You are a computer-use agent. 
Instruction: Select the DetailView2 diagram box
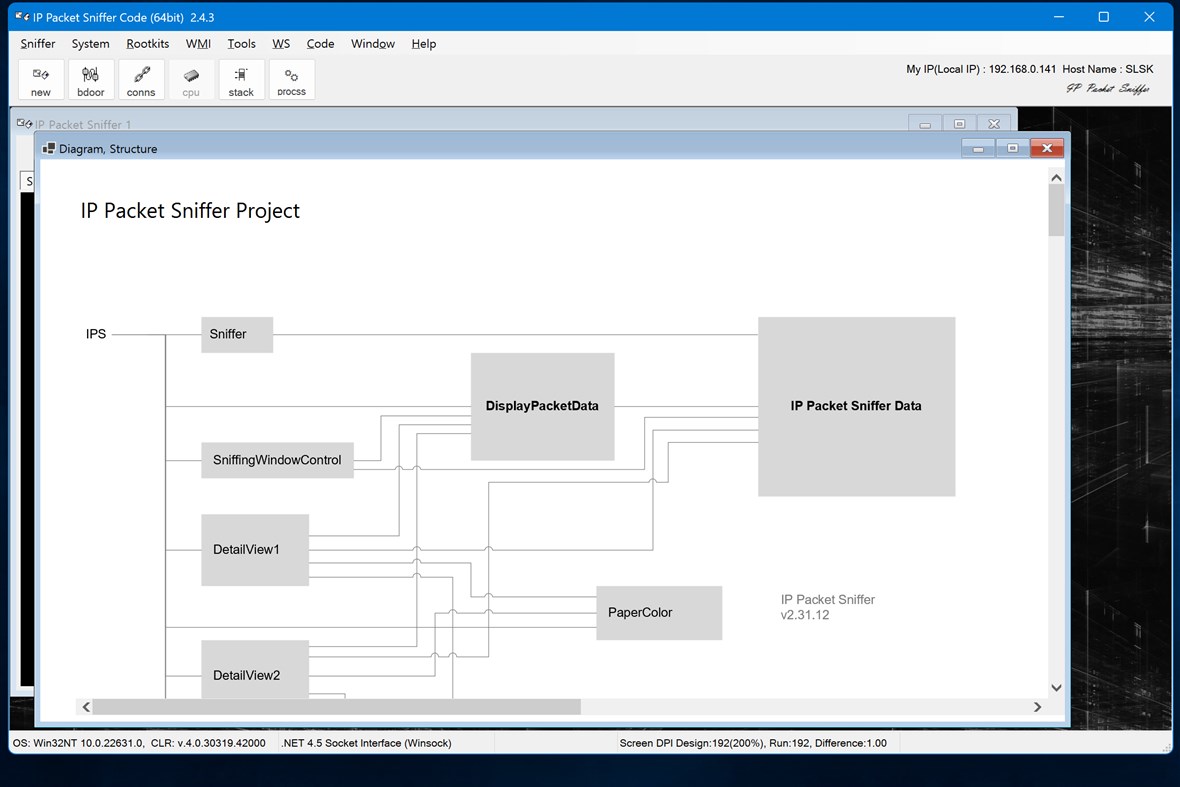tap(255, 670)
